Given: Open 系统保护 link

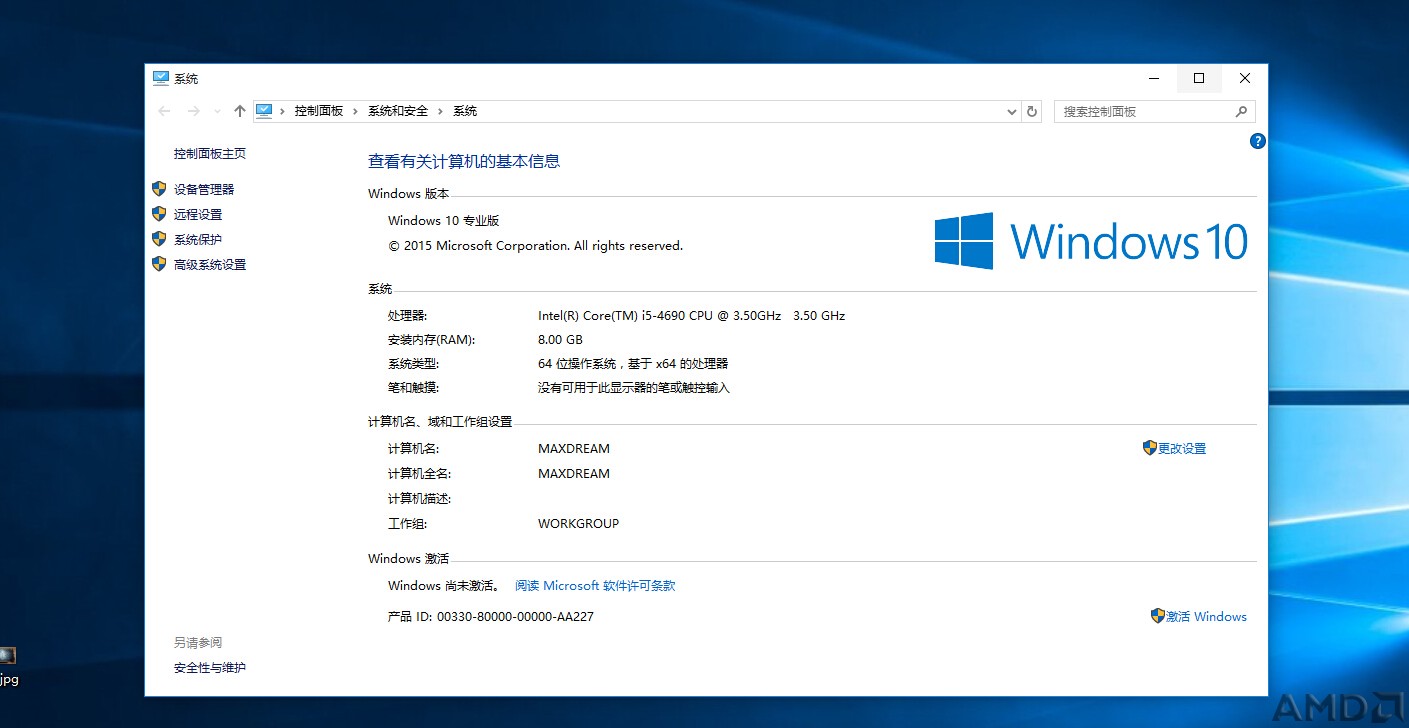Looking at the screenshot, I should tap(198, 239).
